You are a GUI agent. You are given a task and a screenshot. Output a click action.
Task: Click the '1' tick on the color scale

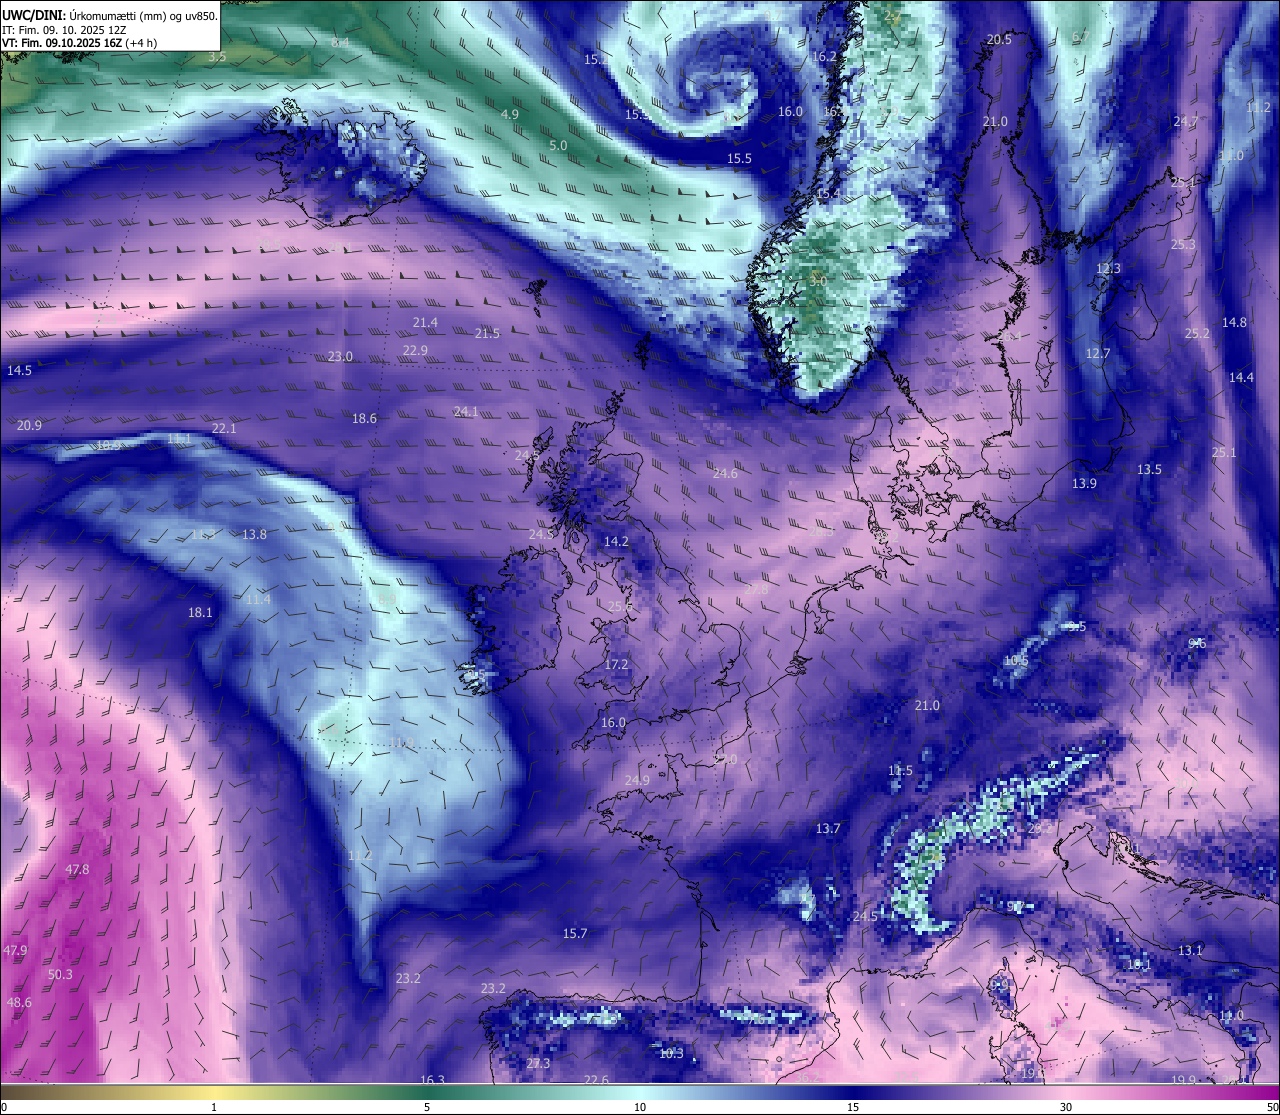[x=214, y=1107]
